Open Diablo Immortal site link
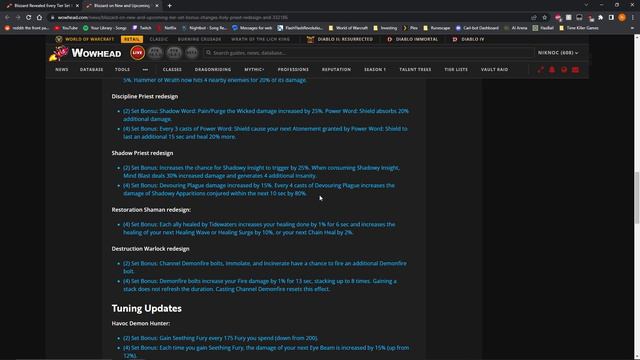The image size is (640, 360). click(x=412, y=39)
